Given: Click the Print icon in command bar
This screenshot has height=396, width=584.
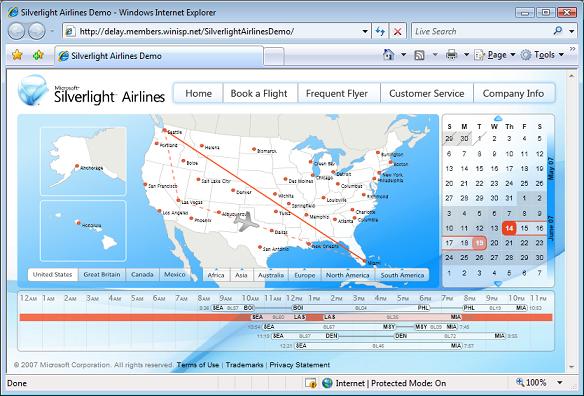Looking at the screenshot, I should pyautogui.click(x=451, y=55).
